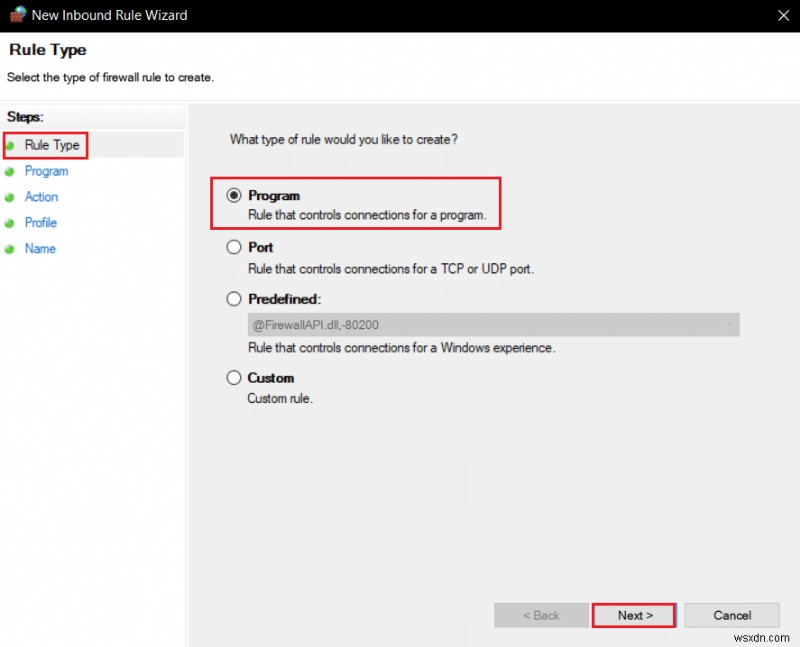Open the Program step from the sidebar
The image size is (800, 647).
click(x=46, y=171)
